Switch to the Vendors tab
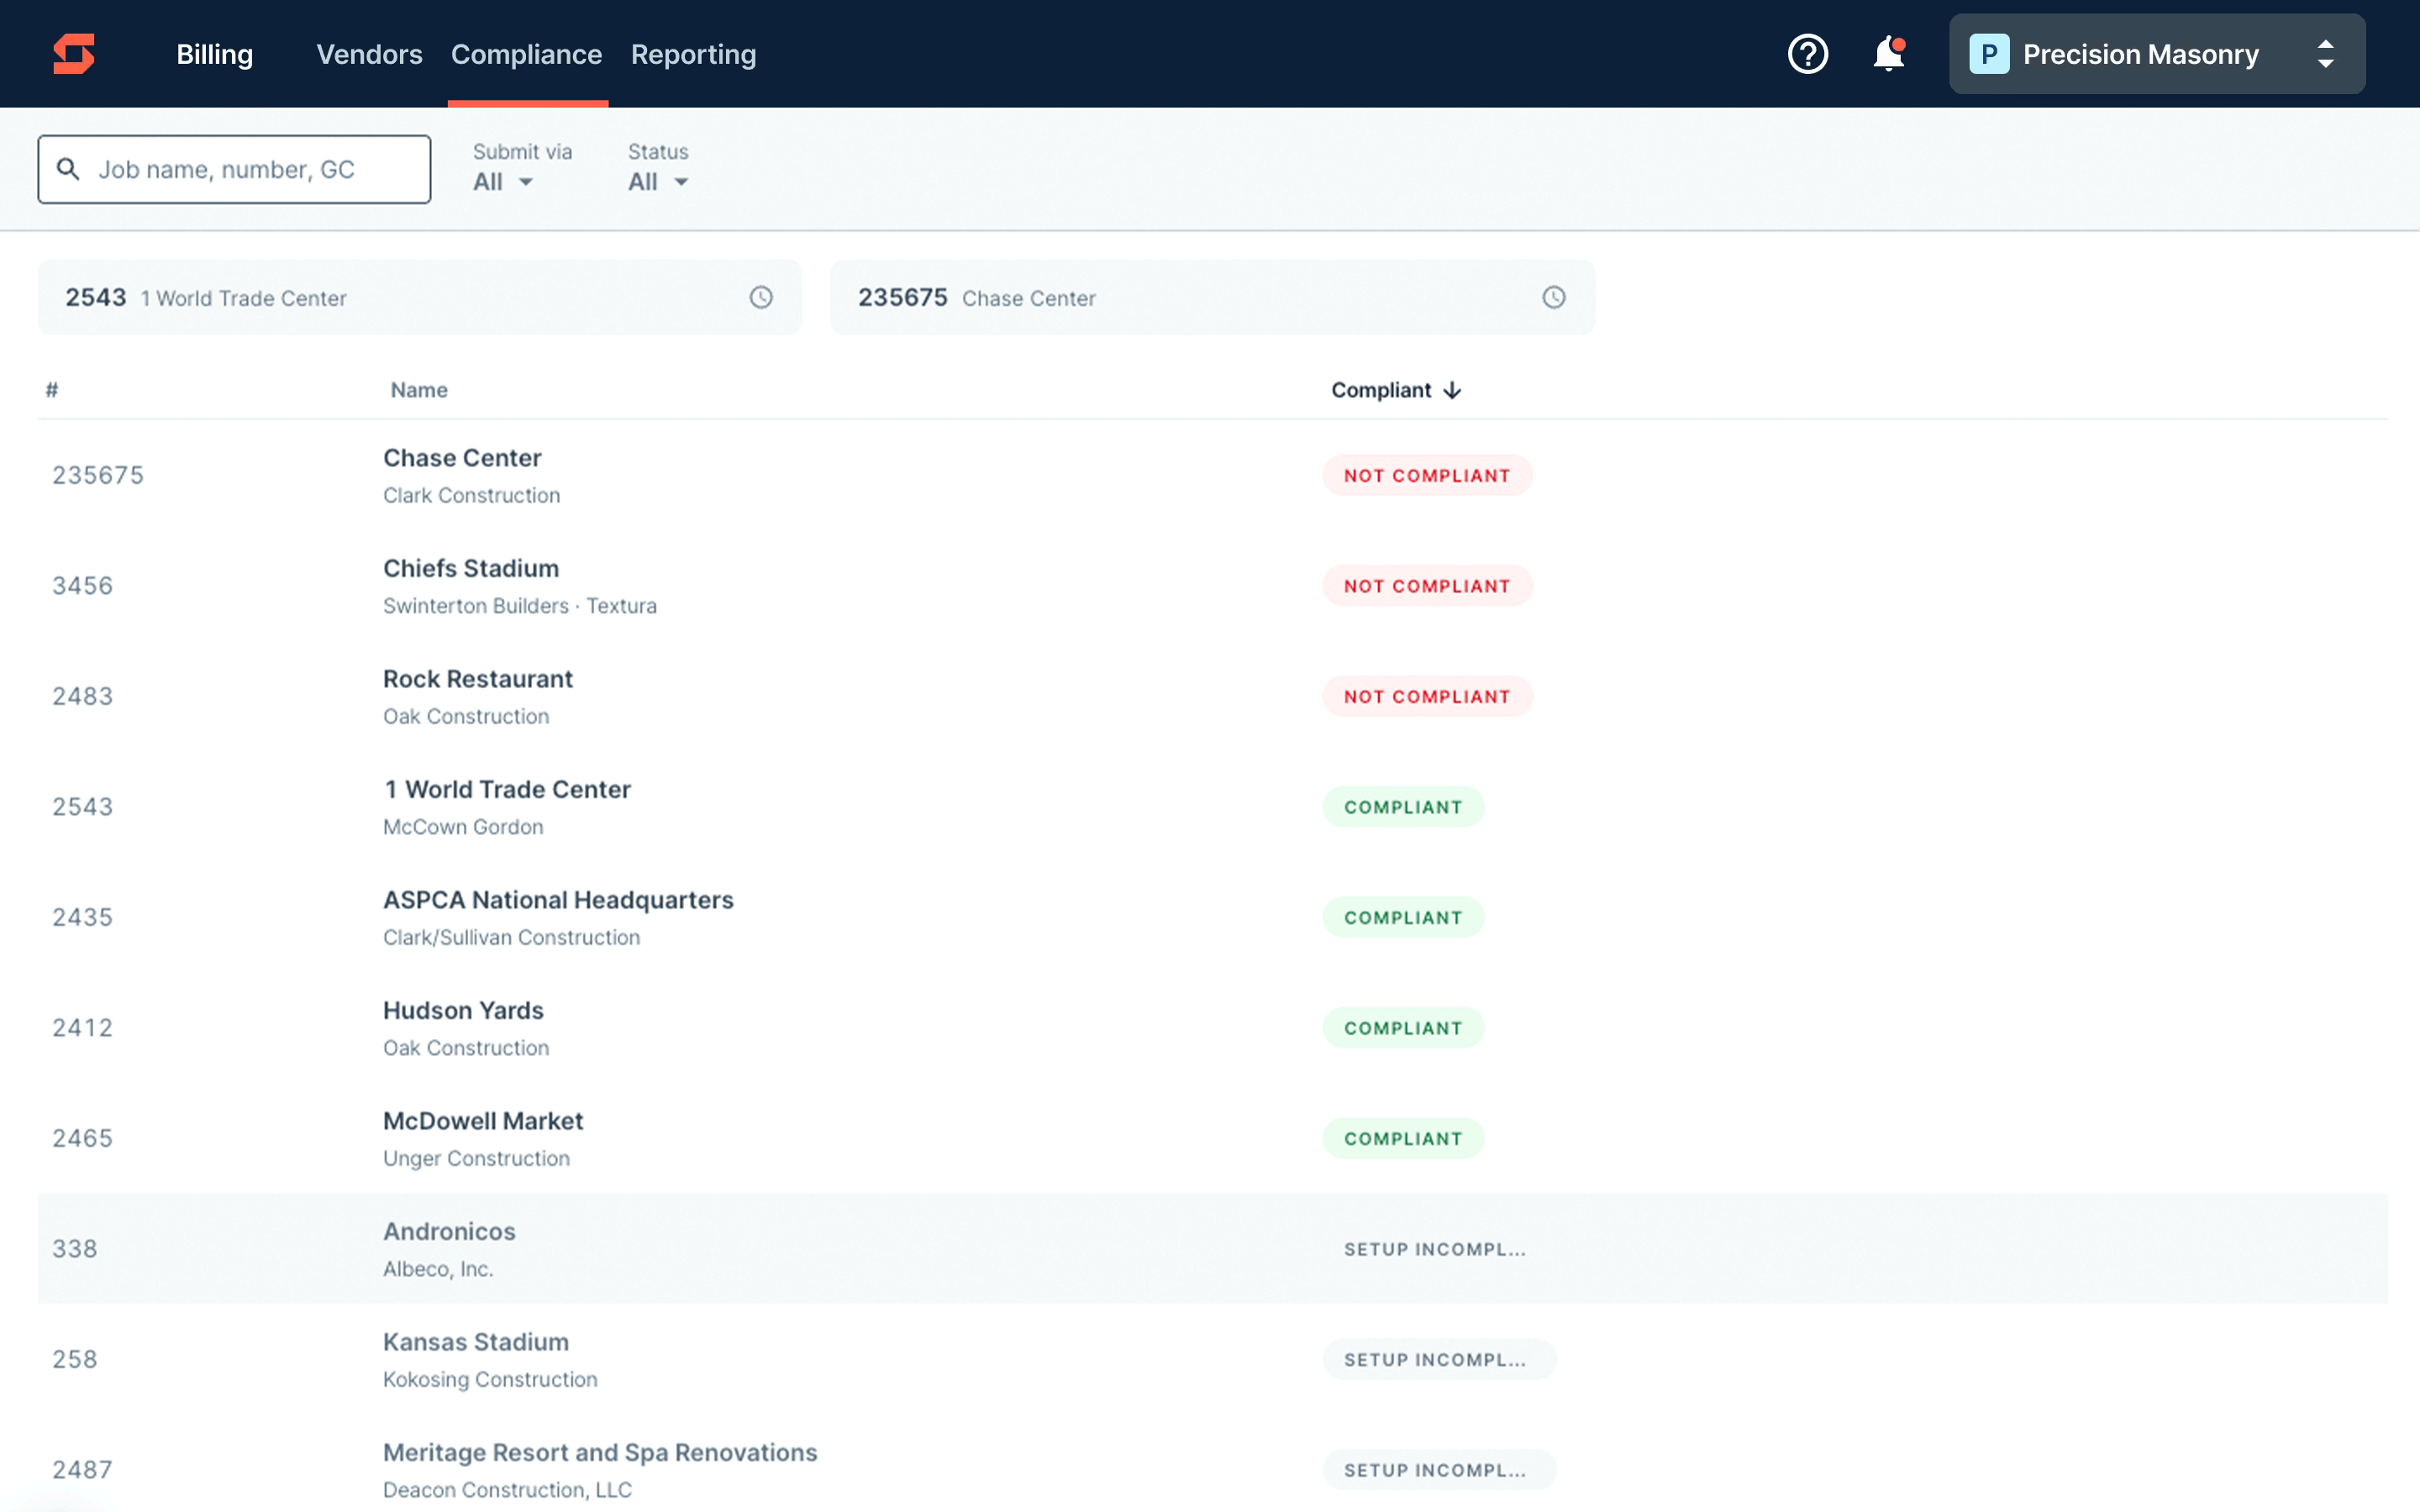This screenshot has width=2420, height=1512. [369, 54]
